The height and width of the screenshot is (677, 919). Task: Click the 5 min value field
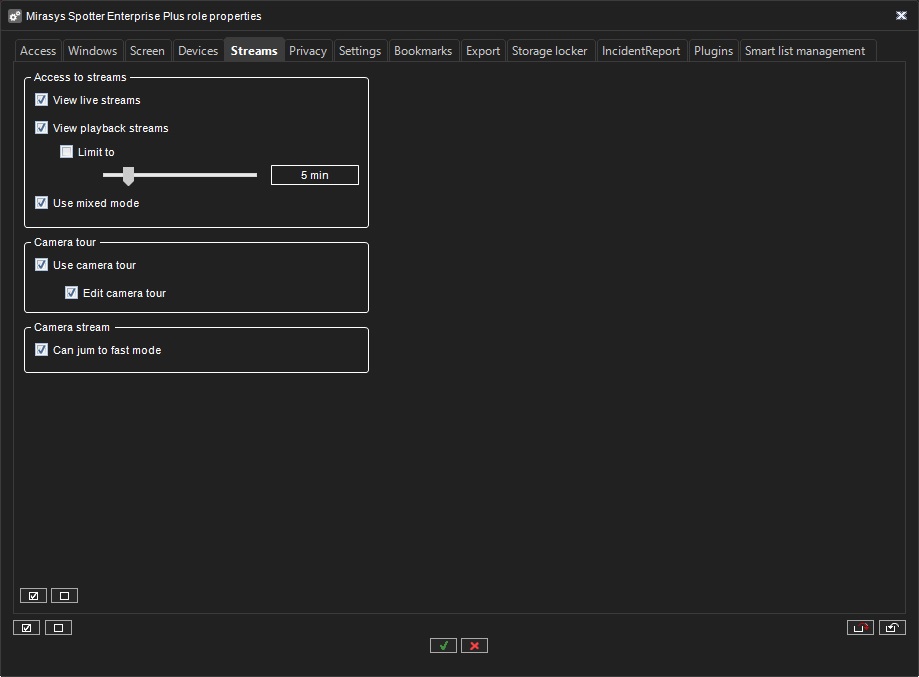coord(314,175)
